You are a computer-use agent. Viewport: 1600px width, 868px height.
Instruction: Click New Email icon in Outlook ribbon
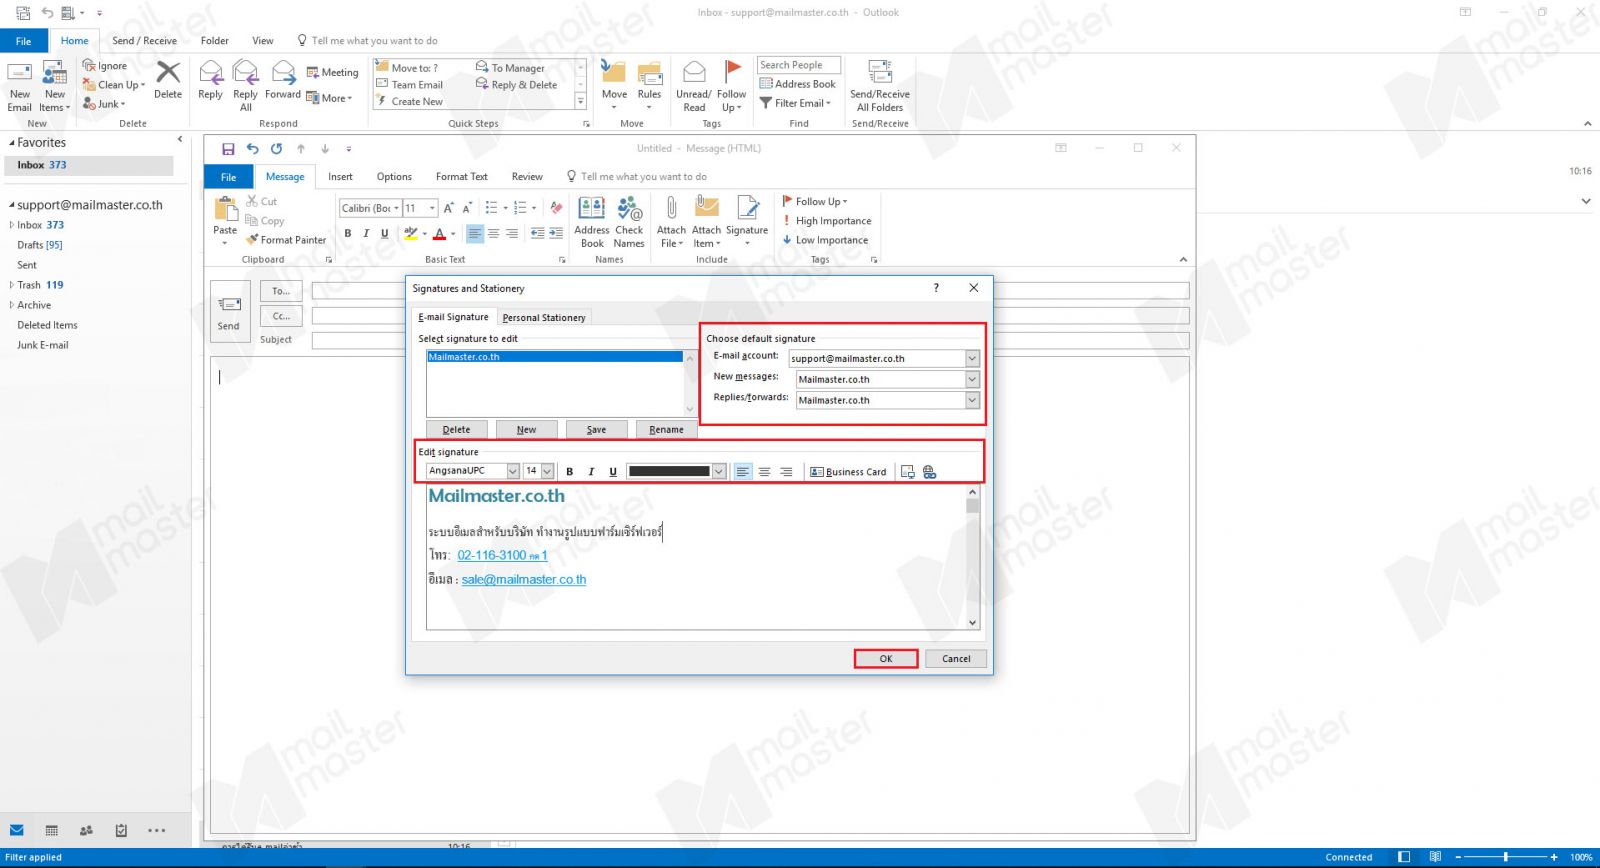20,74
